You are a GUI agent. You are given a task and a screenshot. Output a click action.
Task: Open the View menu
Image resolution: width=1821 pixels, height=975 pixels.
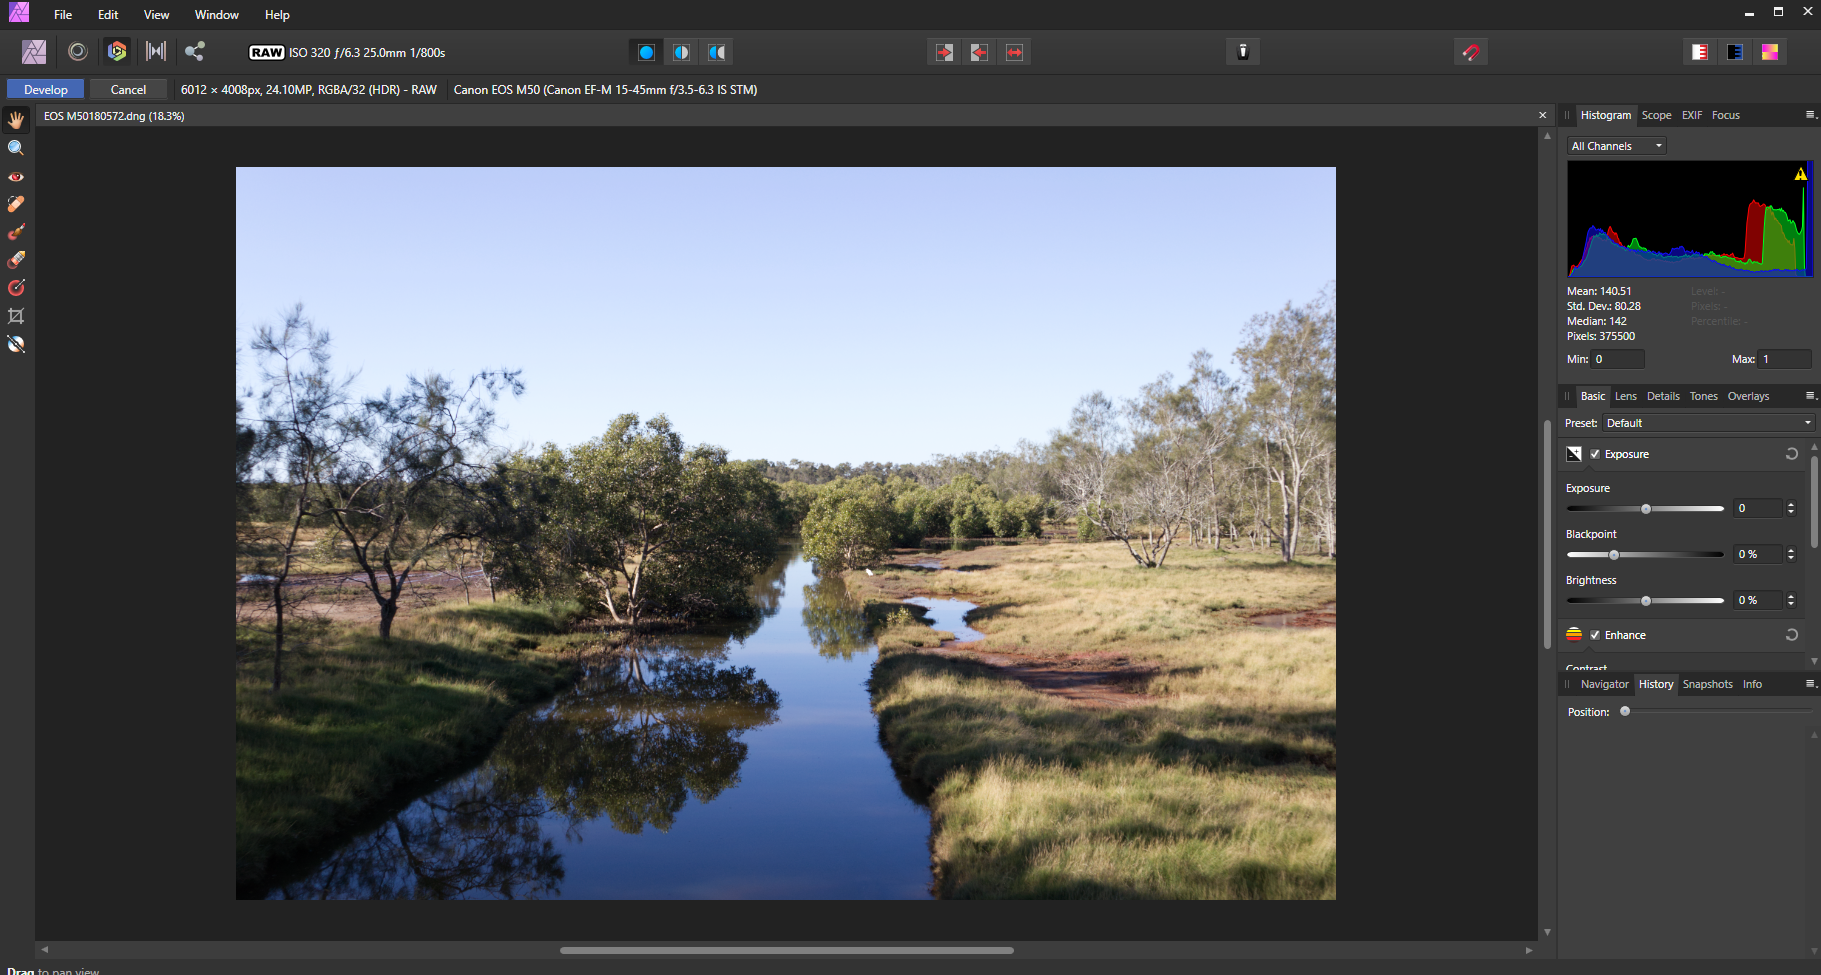click(x=157, y=15)
